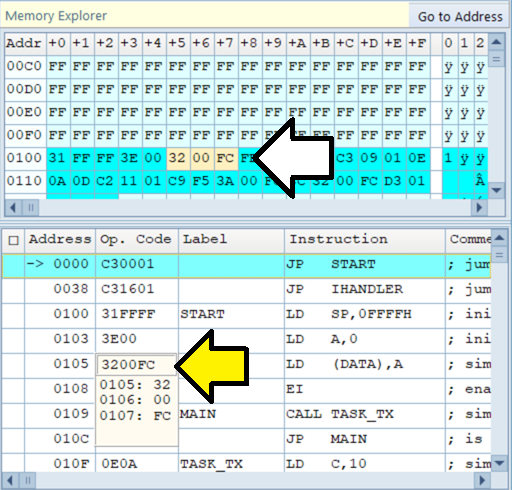Click up arrow of disassembly vertical scrollbar
This screenshot has width=512, height=490.
(x=499, y=238)
